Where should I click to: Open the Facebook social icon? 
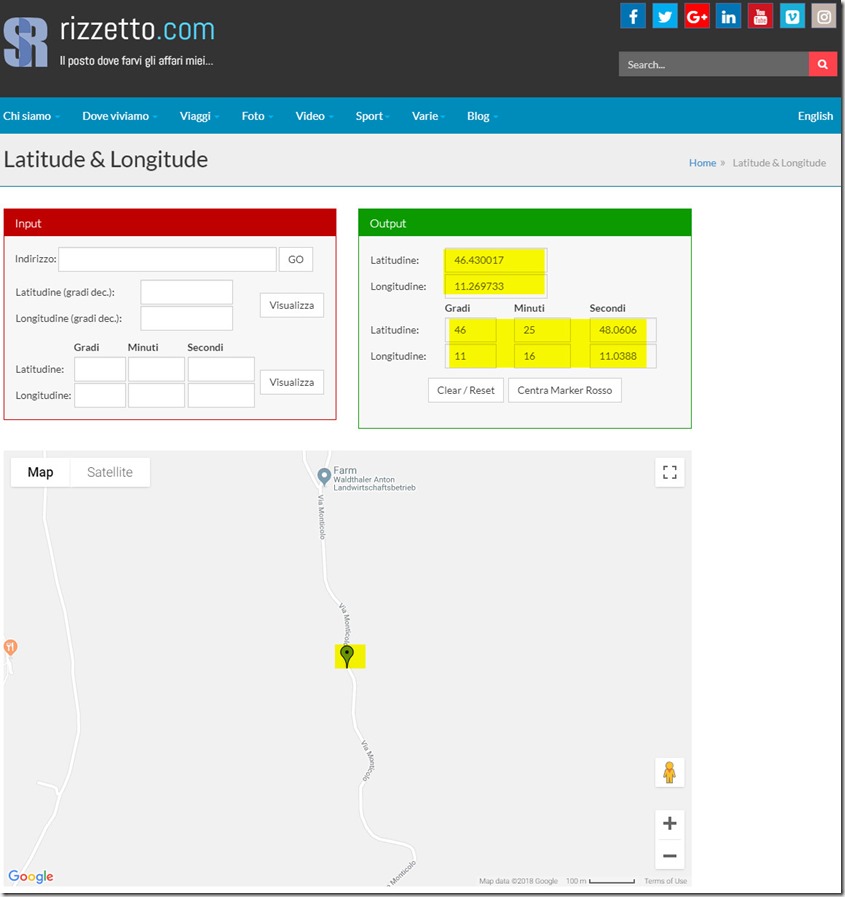pyautogui.click(x=633, y=16)
